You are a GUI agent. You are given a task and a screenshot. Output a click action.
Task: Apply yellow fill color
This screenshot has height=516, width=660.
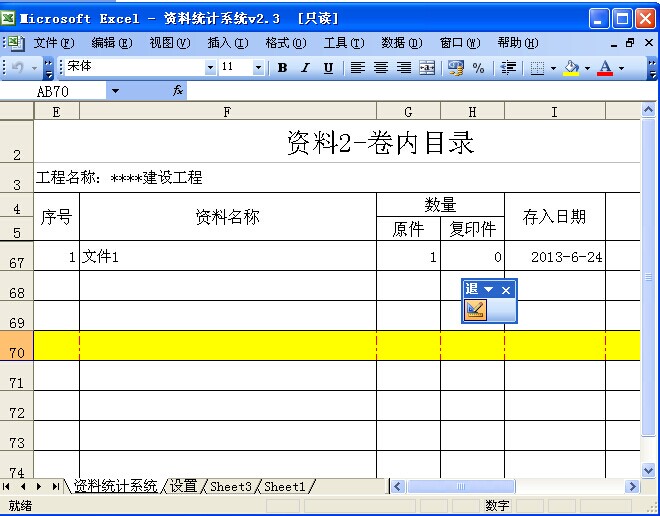[571, 68]
